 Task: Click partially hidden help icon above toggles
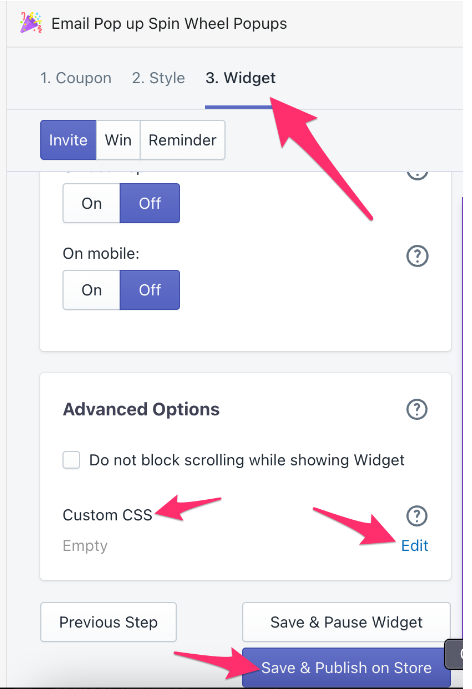click(417, 175)
